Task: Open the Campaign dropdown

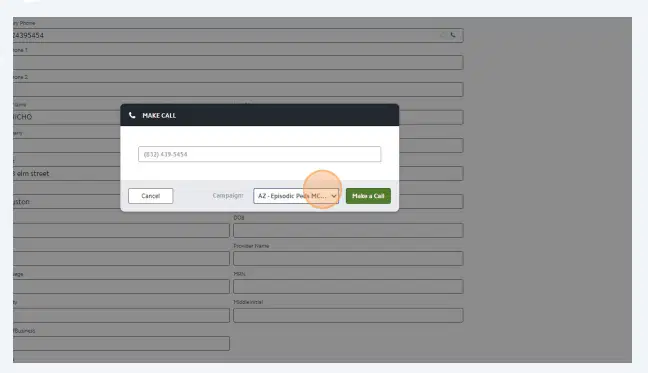Action: click(296, 196)
